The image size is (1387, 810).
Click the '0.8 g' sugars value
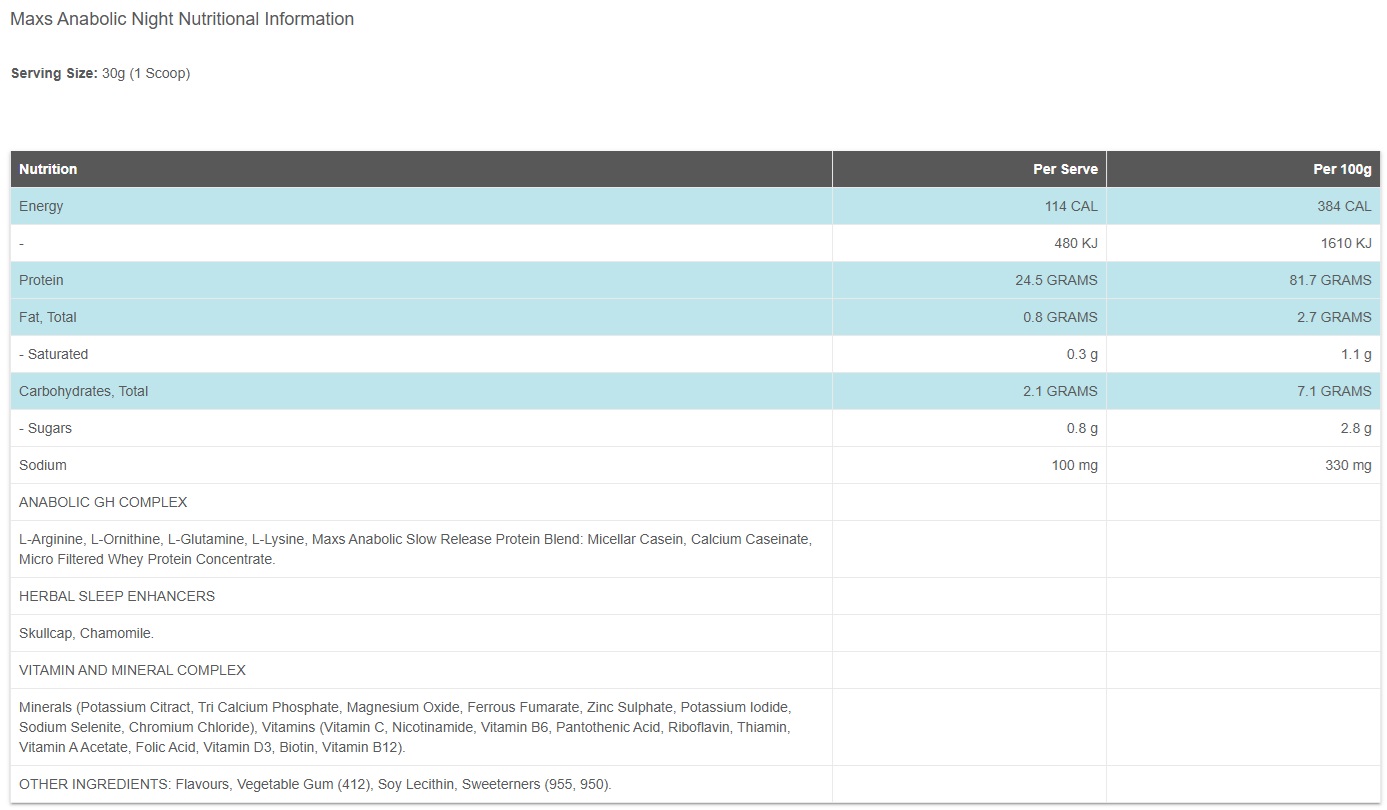pos(1082,428)
